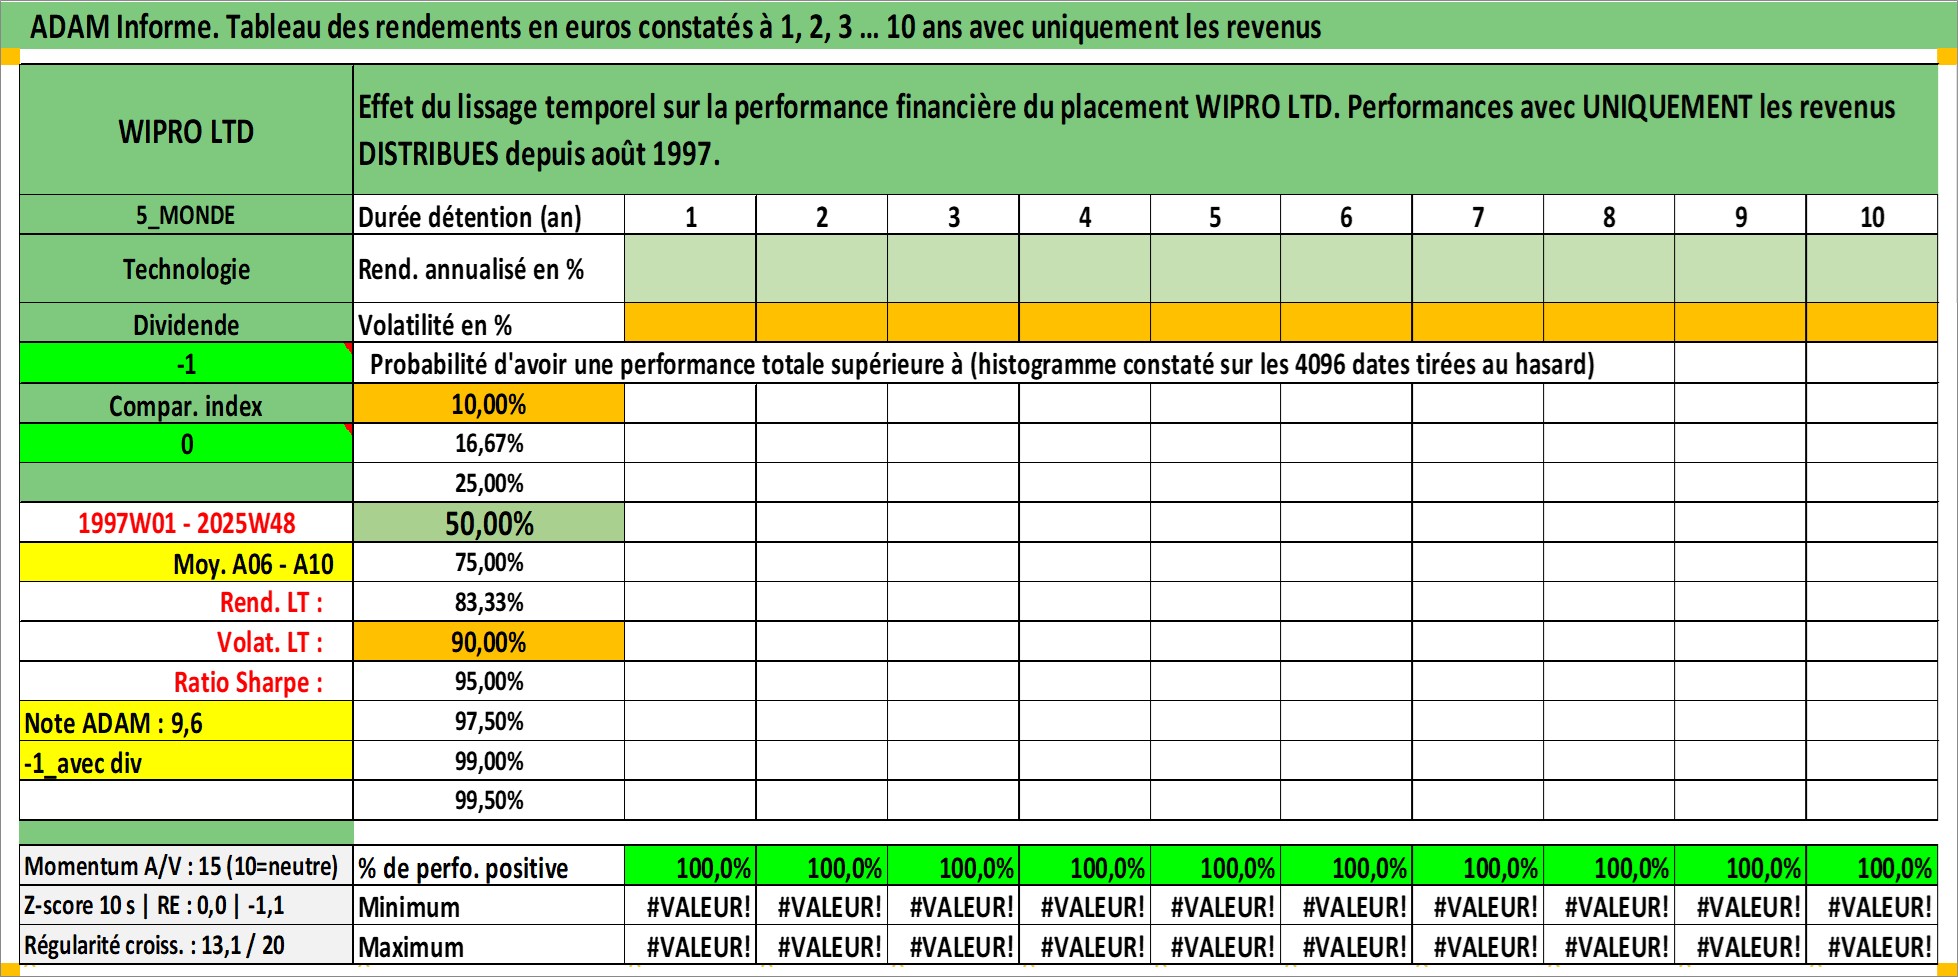Click the orange '10,00%' threshold cell
1958x977 pixels.
tap(489, 404)
